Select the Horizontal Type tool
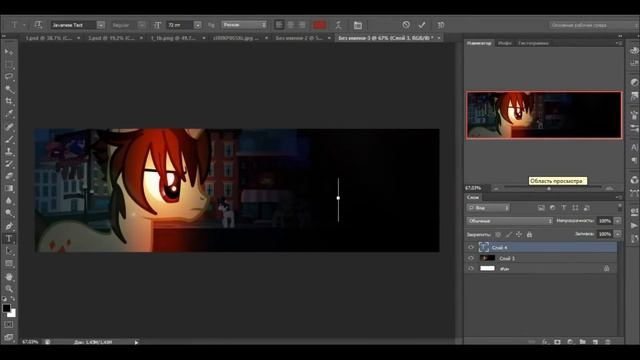 pyautogui.click(x=9, y=239)
